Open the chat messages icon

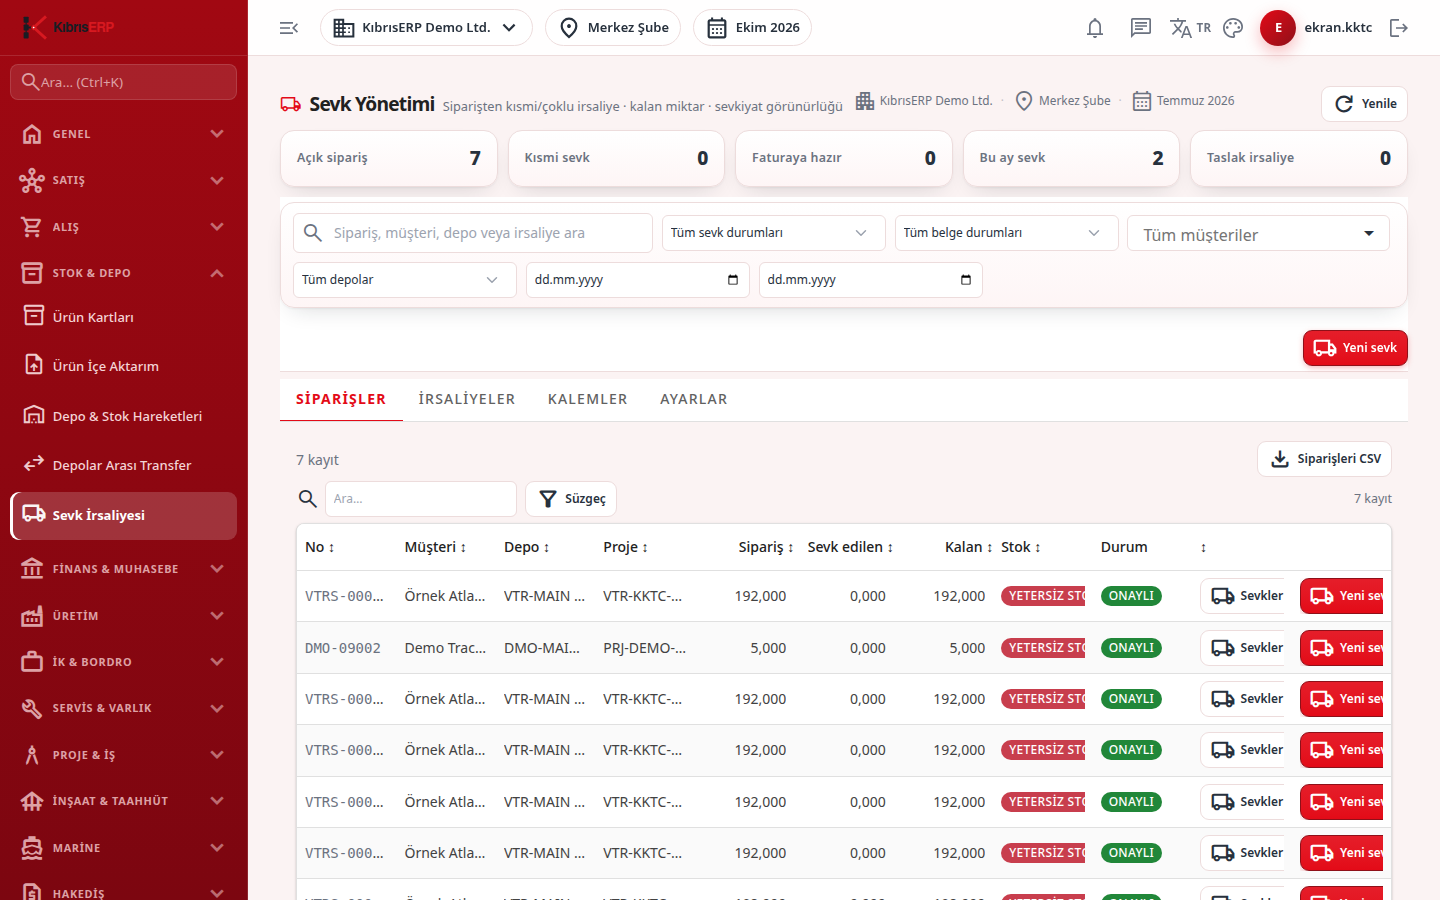1141,28
